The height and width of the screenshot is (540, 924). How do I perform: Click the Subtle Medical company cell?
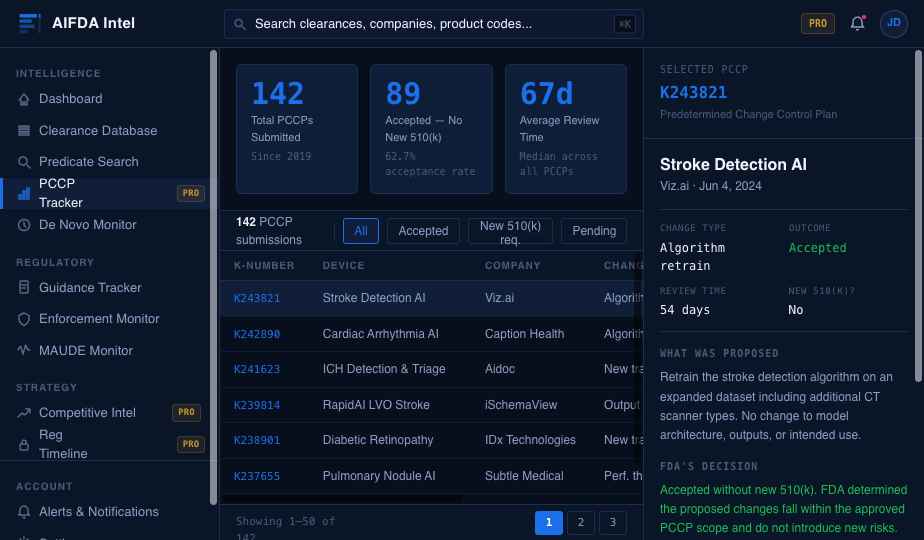[x=524, y=476]
